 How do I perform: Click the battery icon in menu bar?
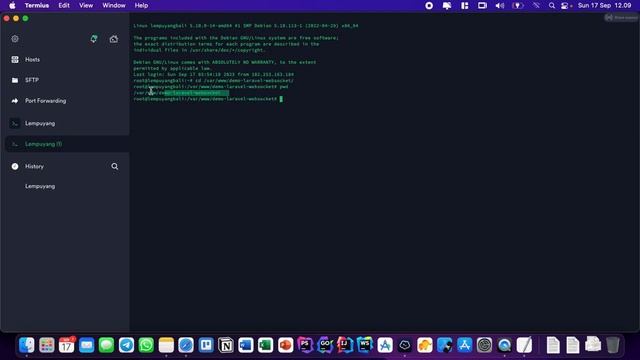click(518, 5)
